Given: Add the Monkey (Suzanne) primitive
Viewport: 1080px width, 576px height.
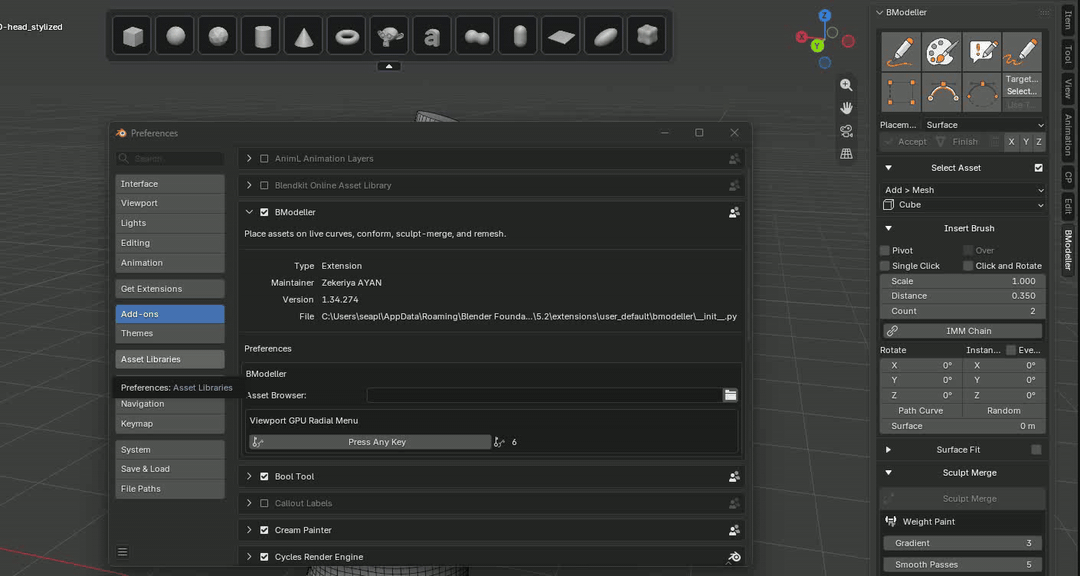Looking at the screenshot, I should (x=389, y=36).
